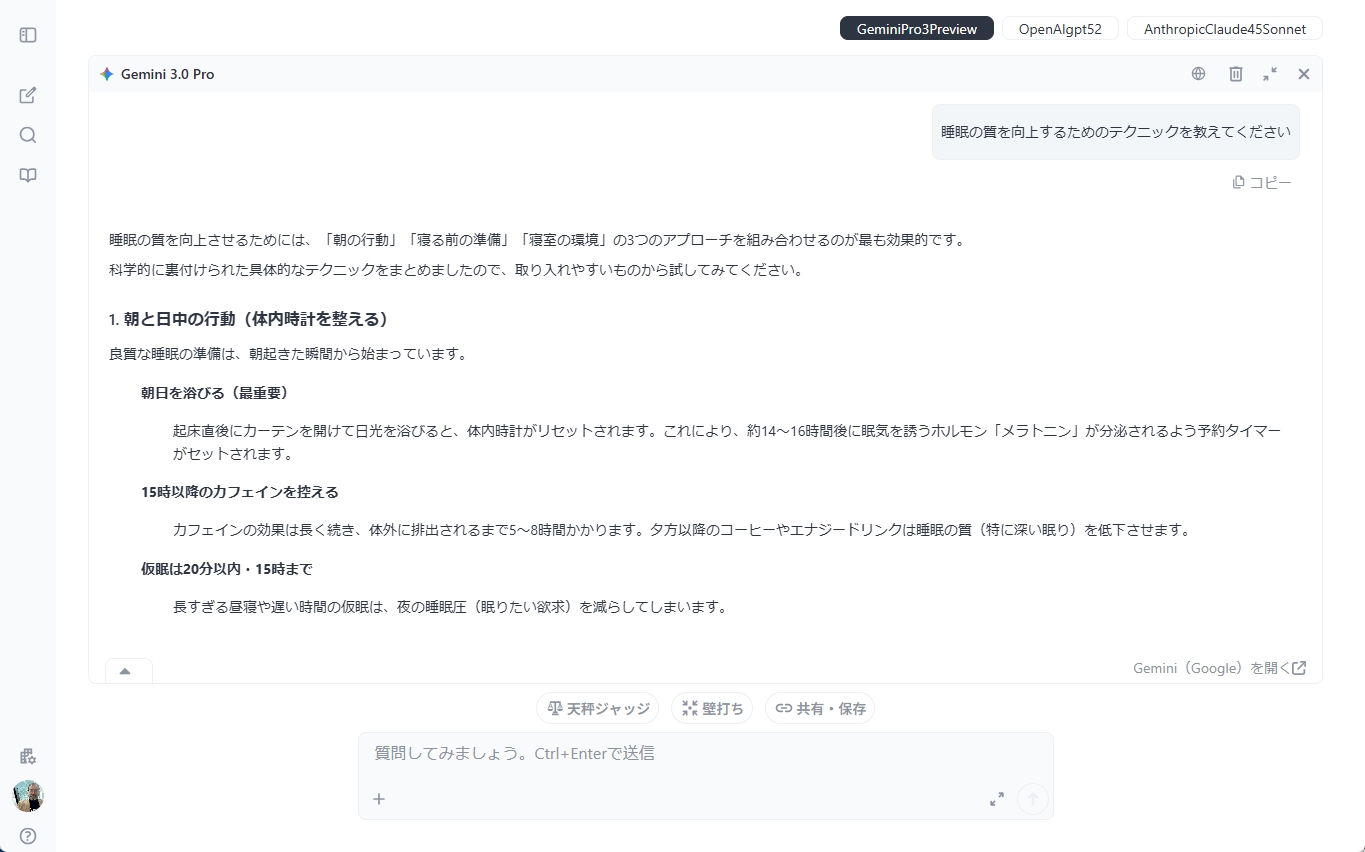Open Gemini（Google）via the link

[1219, 667]
